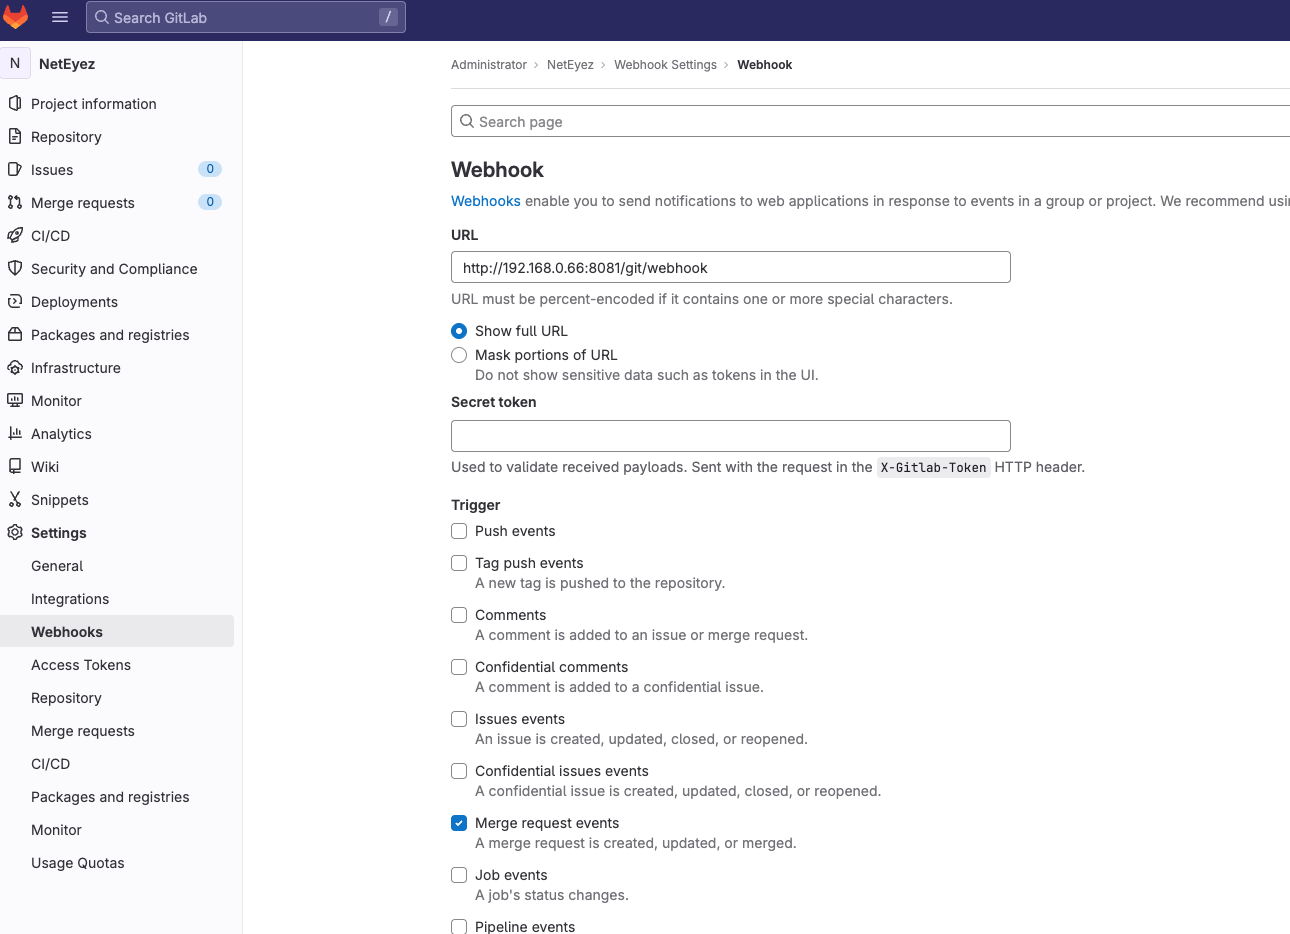Open NetEyez project name in sidebar

click(67, 63)
